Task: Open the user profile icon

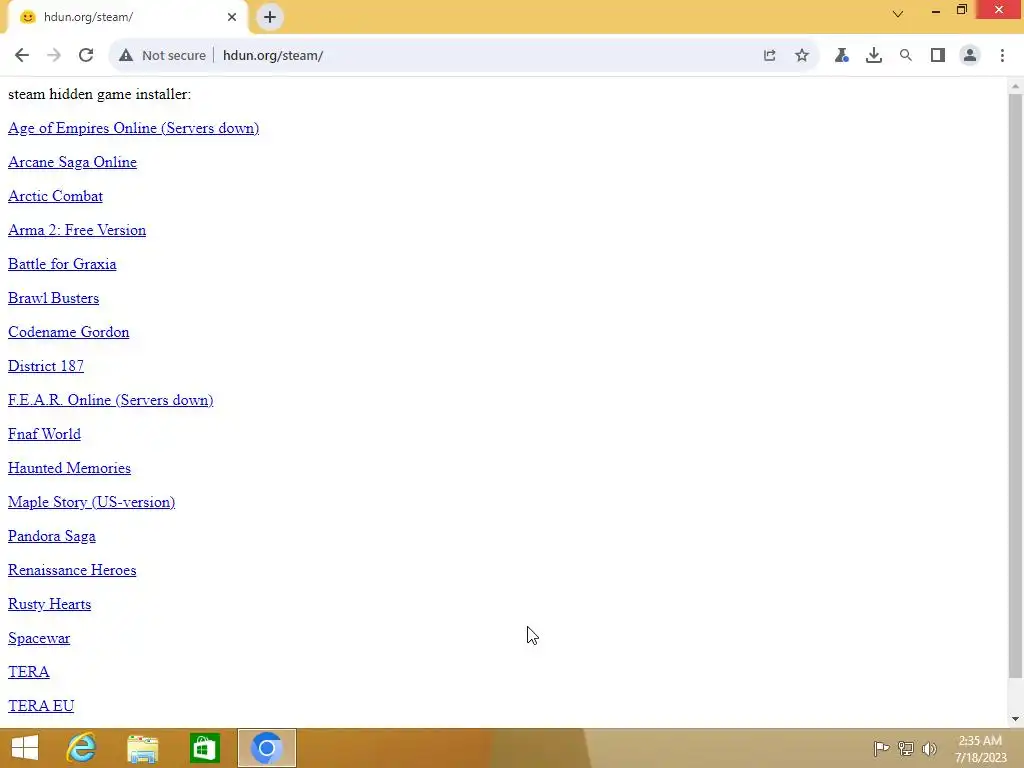Action: pyautogui.click(x=970, y=56)
